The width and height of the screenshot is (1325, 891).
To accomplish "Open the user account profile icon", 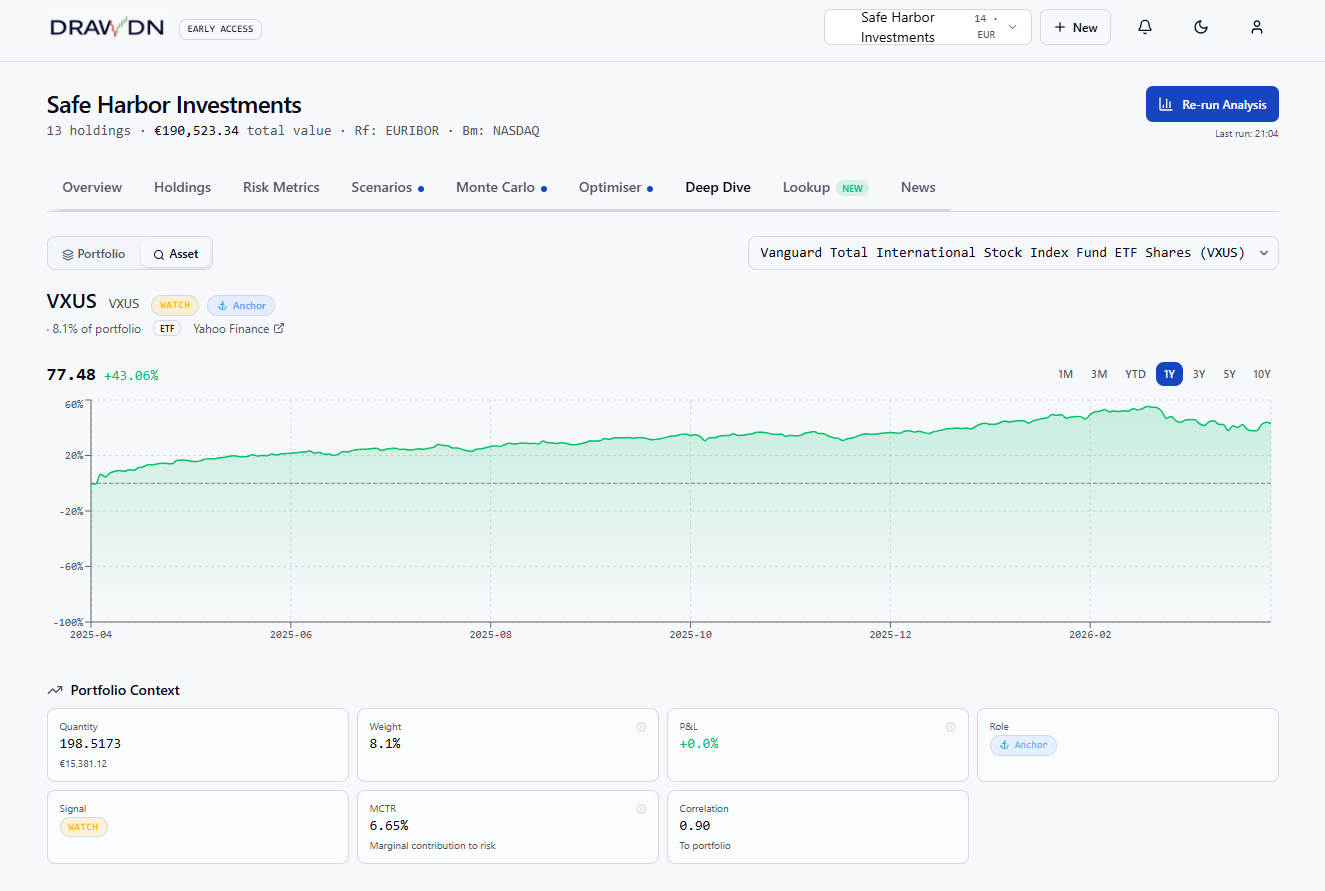I will pos(1257,28).
